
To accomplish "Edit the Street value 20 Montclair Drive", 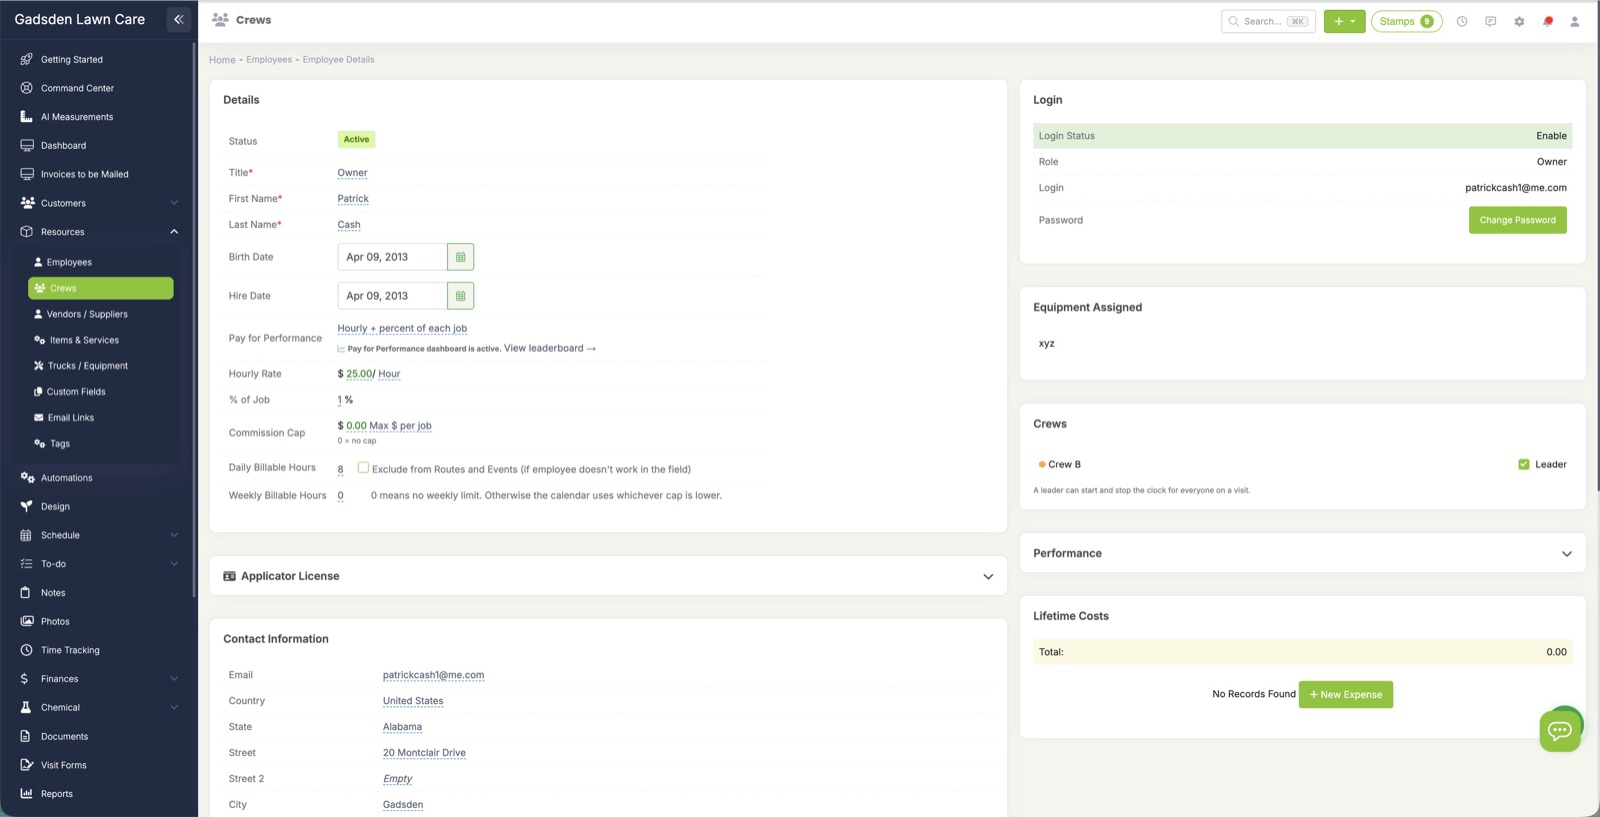I will click(424, 753).
